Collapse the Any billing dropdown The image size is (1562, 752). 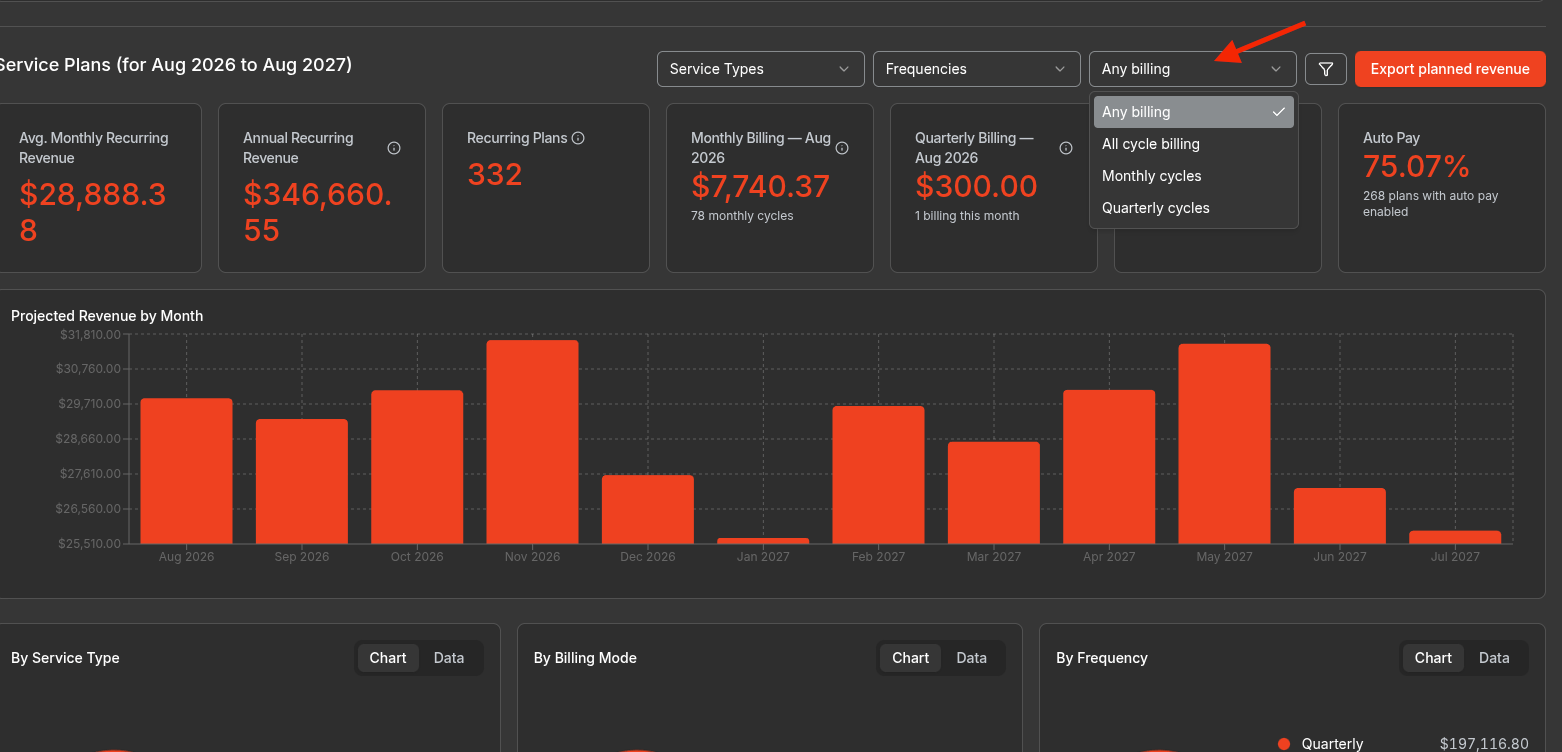coord(1193,69)
